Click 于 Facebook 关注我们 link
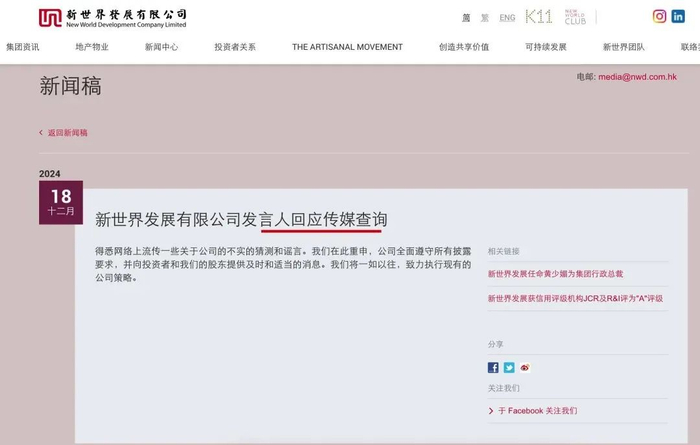The height and width of the screenshot is (445, 700). pyautogui.click(x=538, y=411)
